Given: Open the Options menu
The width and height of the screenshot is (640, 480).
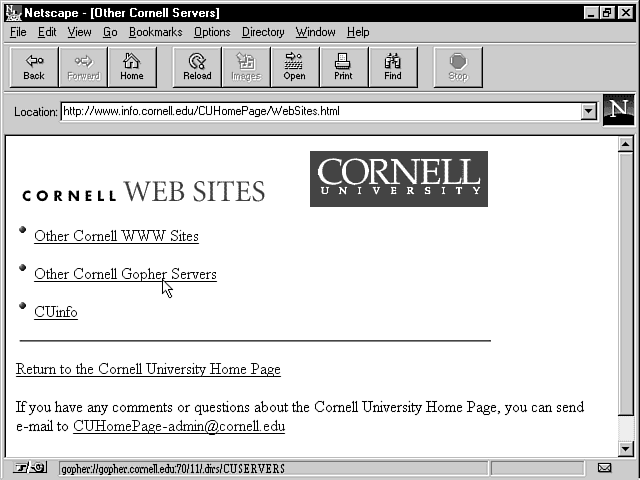Looking at the screenshot, I should point(212,32).
